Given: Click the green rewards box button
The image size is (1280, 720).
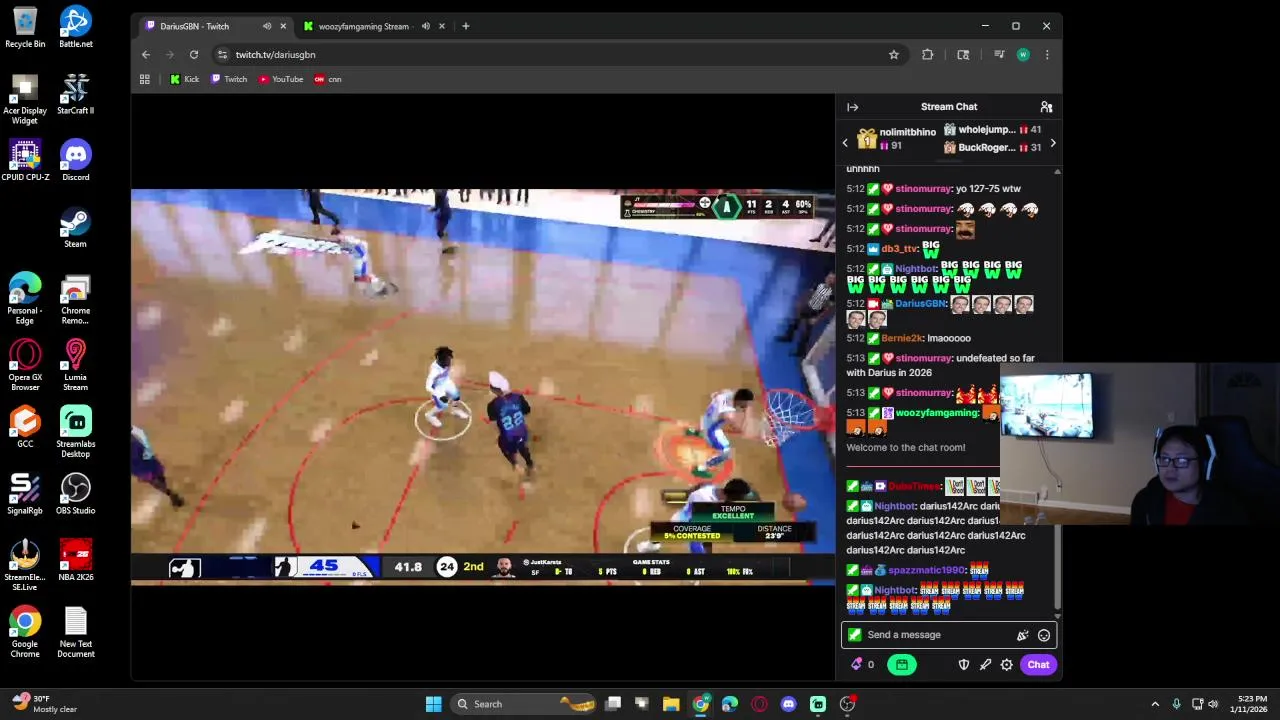Looking at the screenshot, I should pyautogui.click(x=902, y=665).
